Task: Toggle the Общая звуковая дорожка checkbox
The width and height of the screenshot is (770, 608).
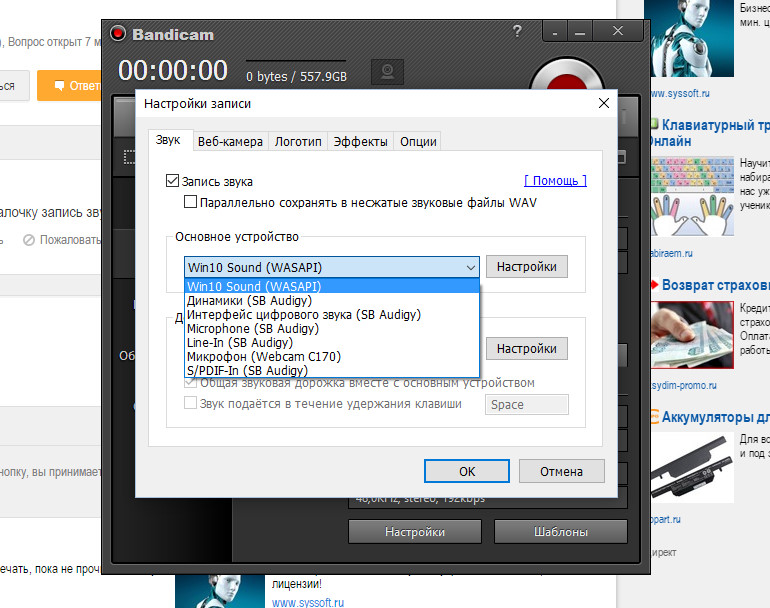Action: (x=190, y=383)
